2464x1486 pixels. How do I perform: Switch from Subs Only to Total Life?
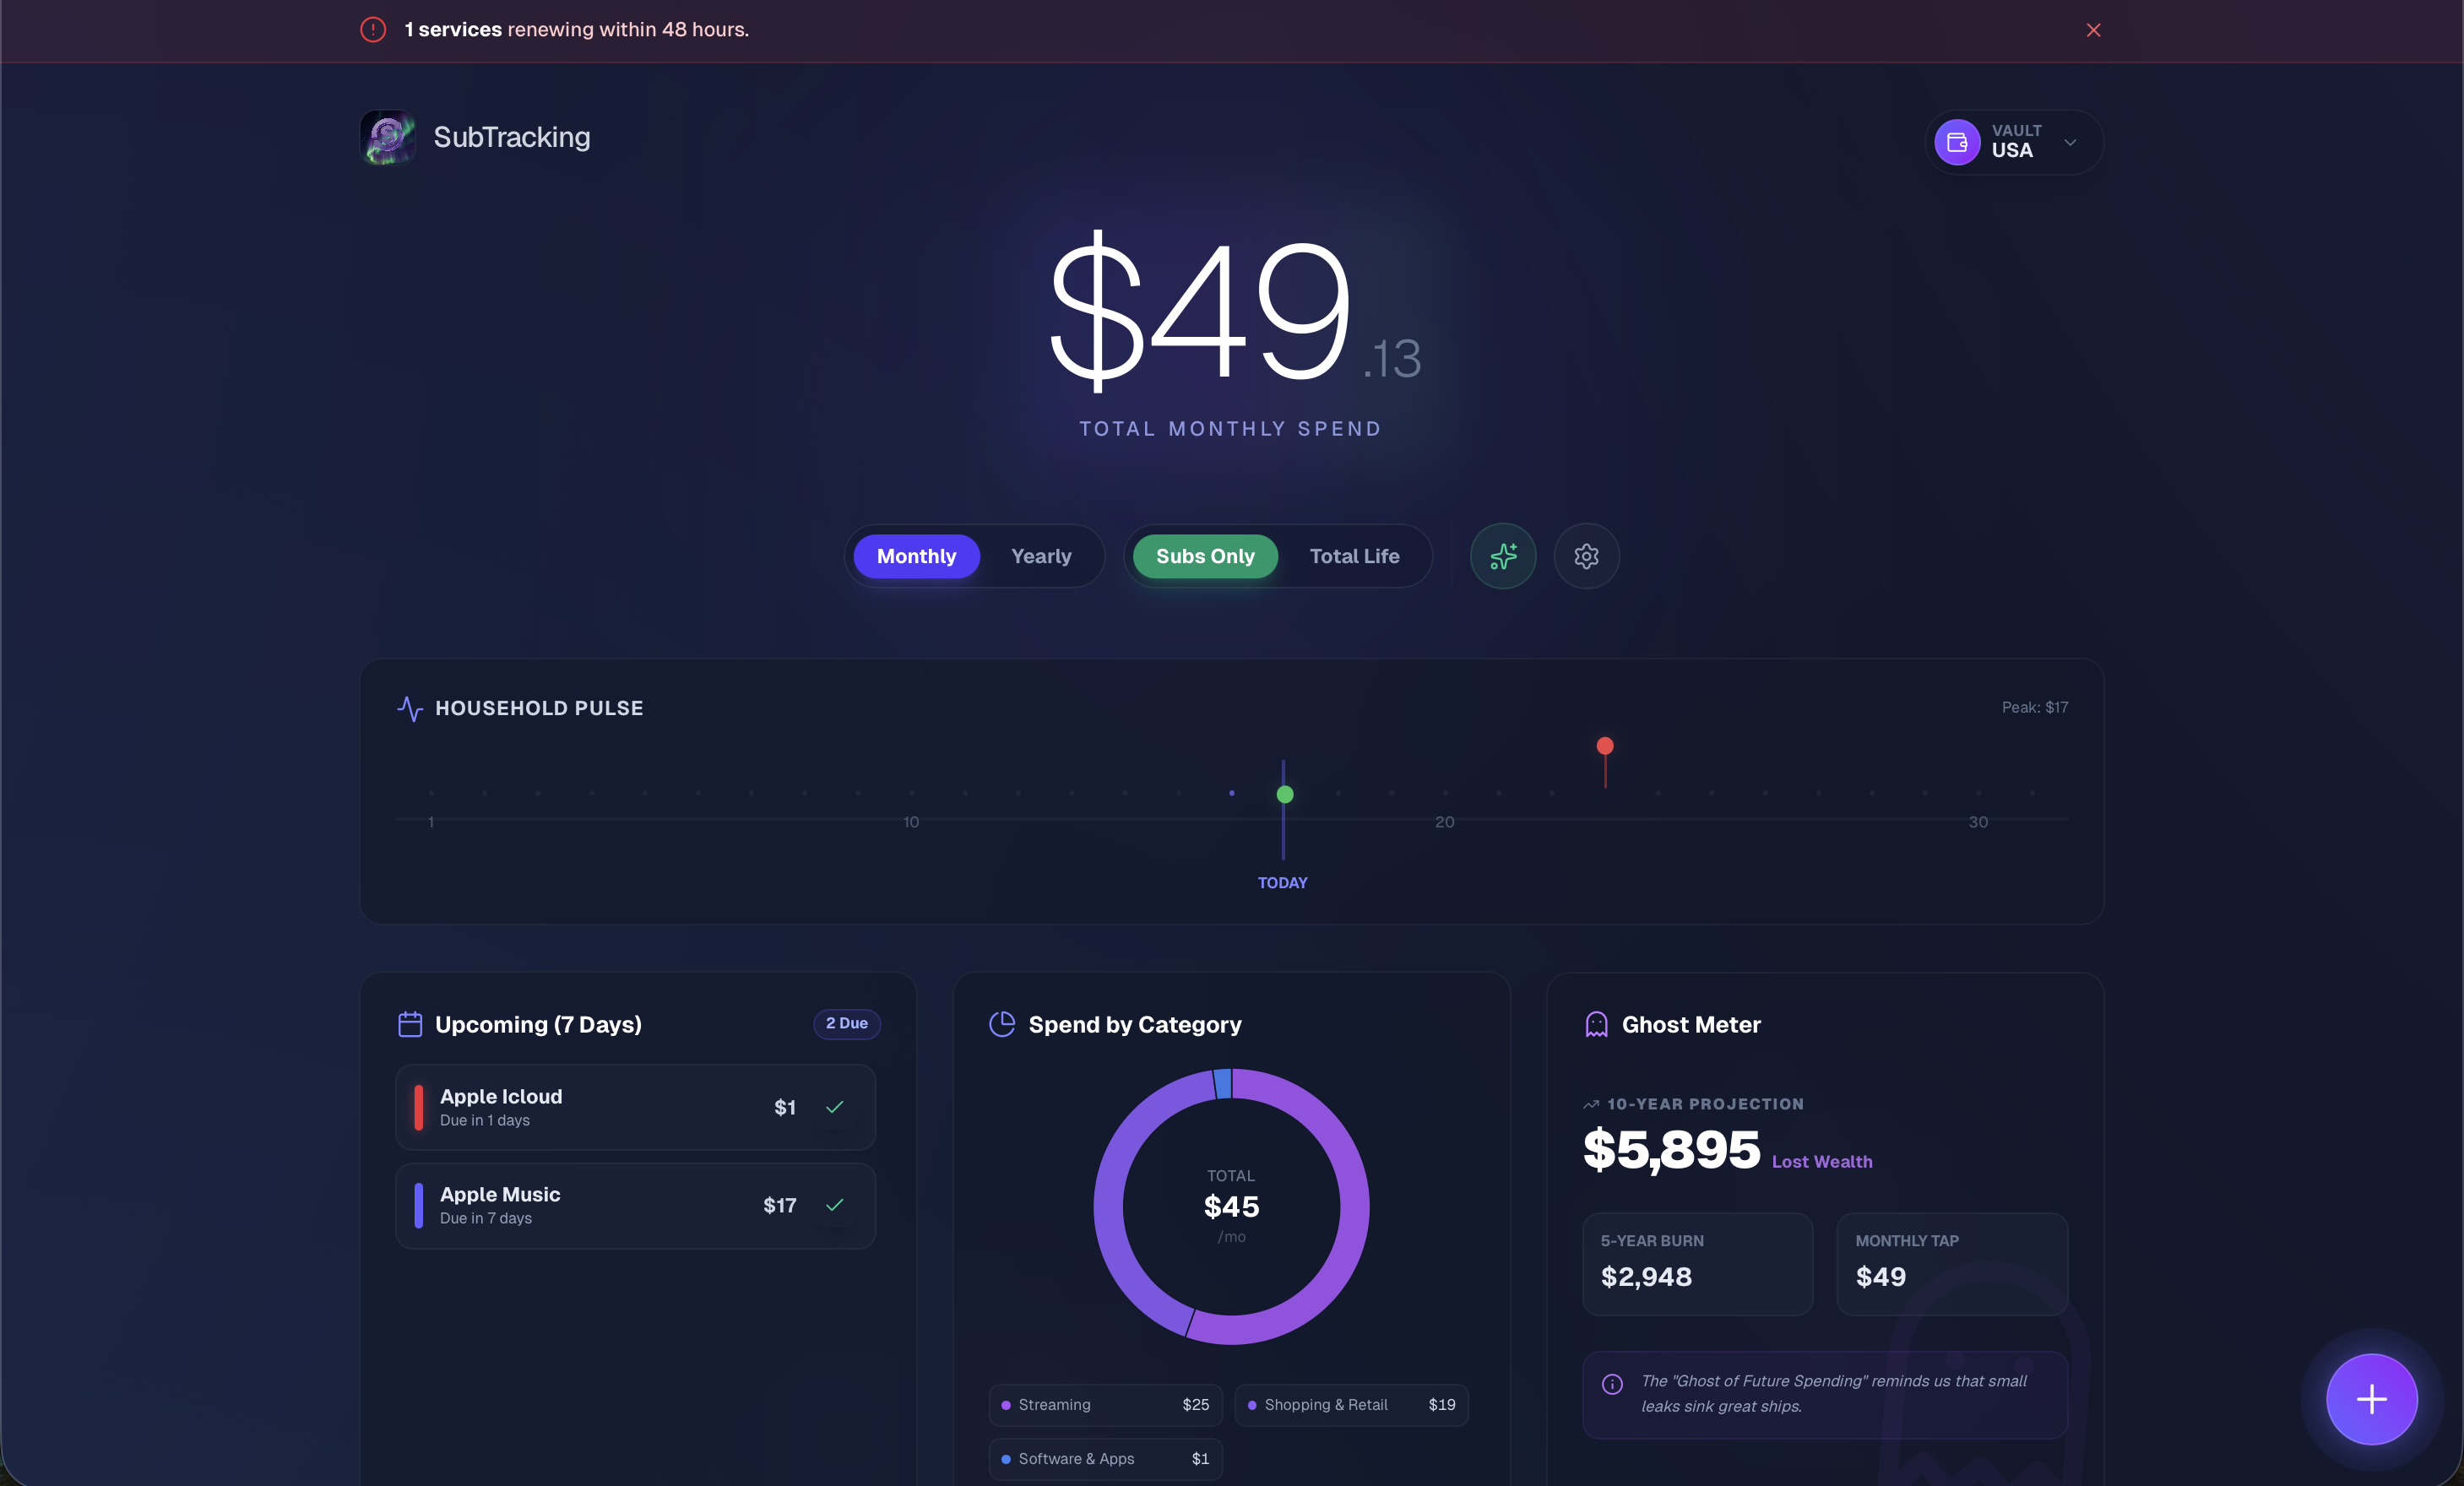point(1354,556)
